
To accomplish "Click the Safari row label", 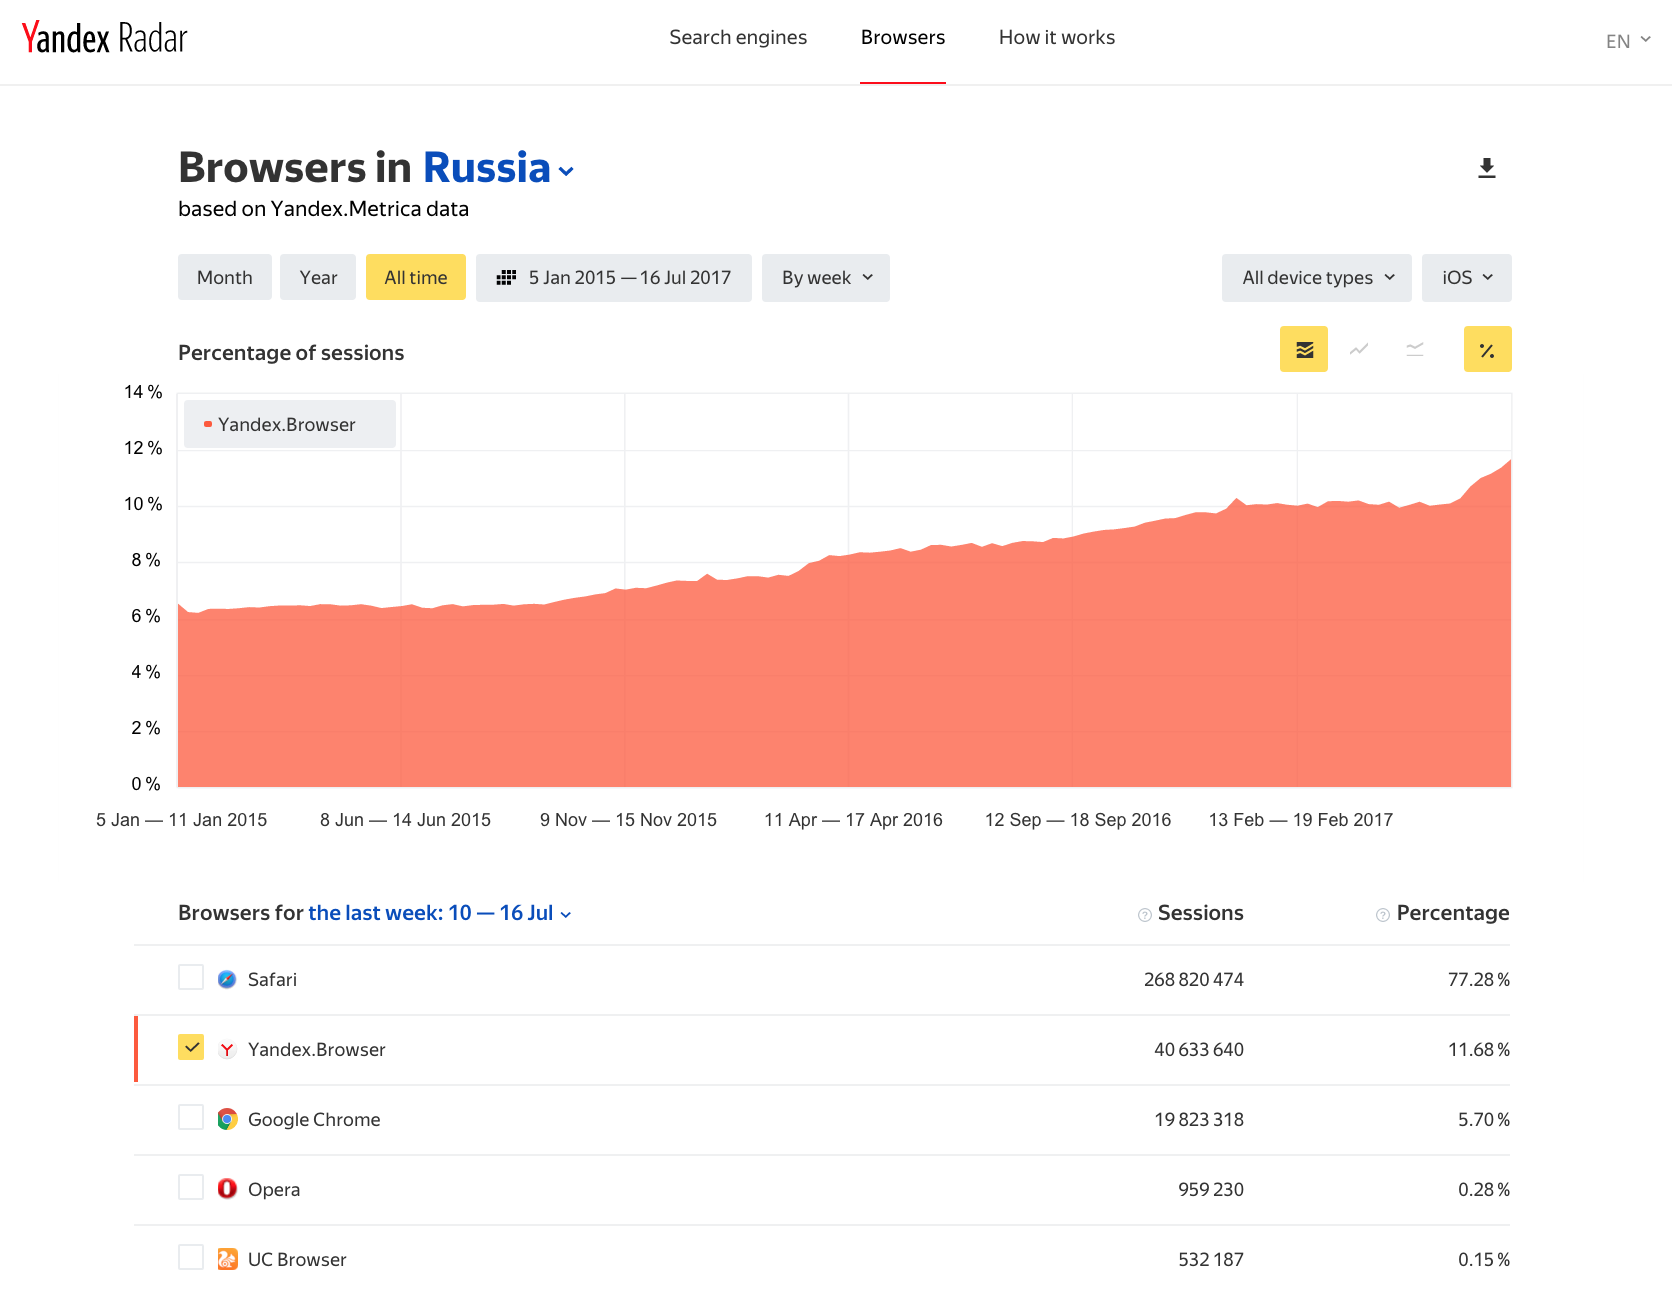I will pyautogui.click(x=272, y=980).
